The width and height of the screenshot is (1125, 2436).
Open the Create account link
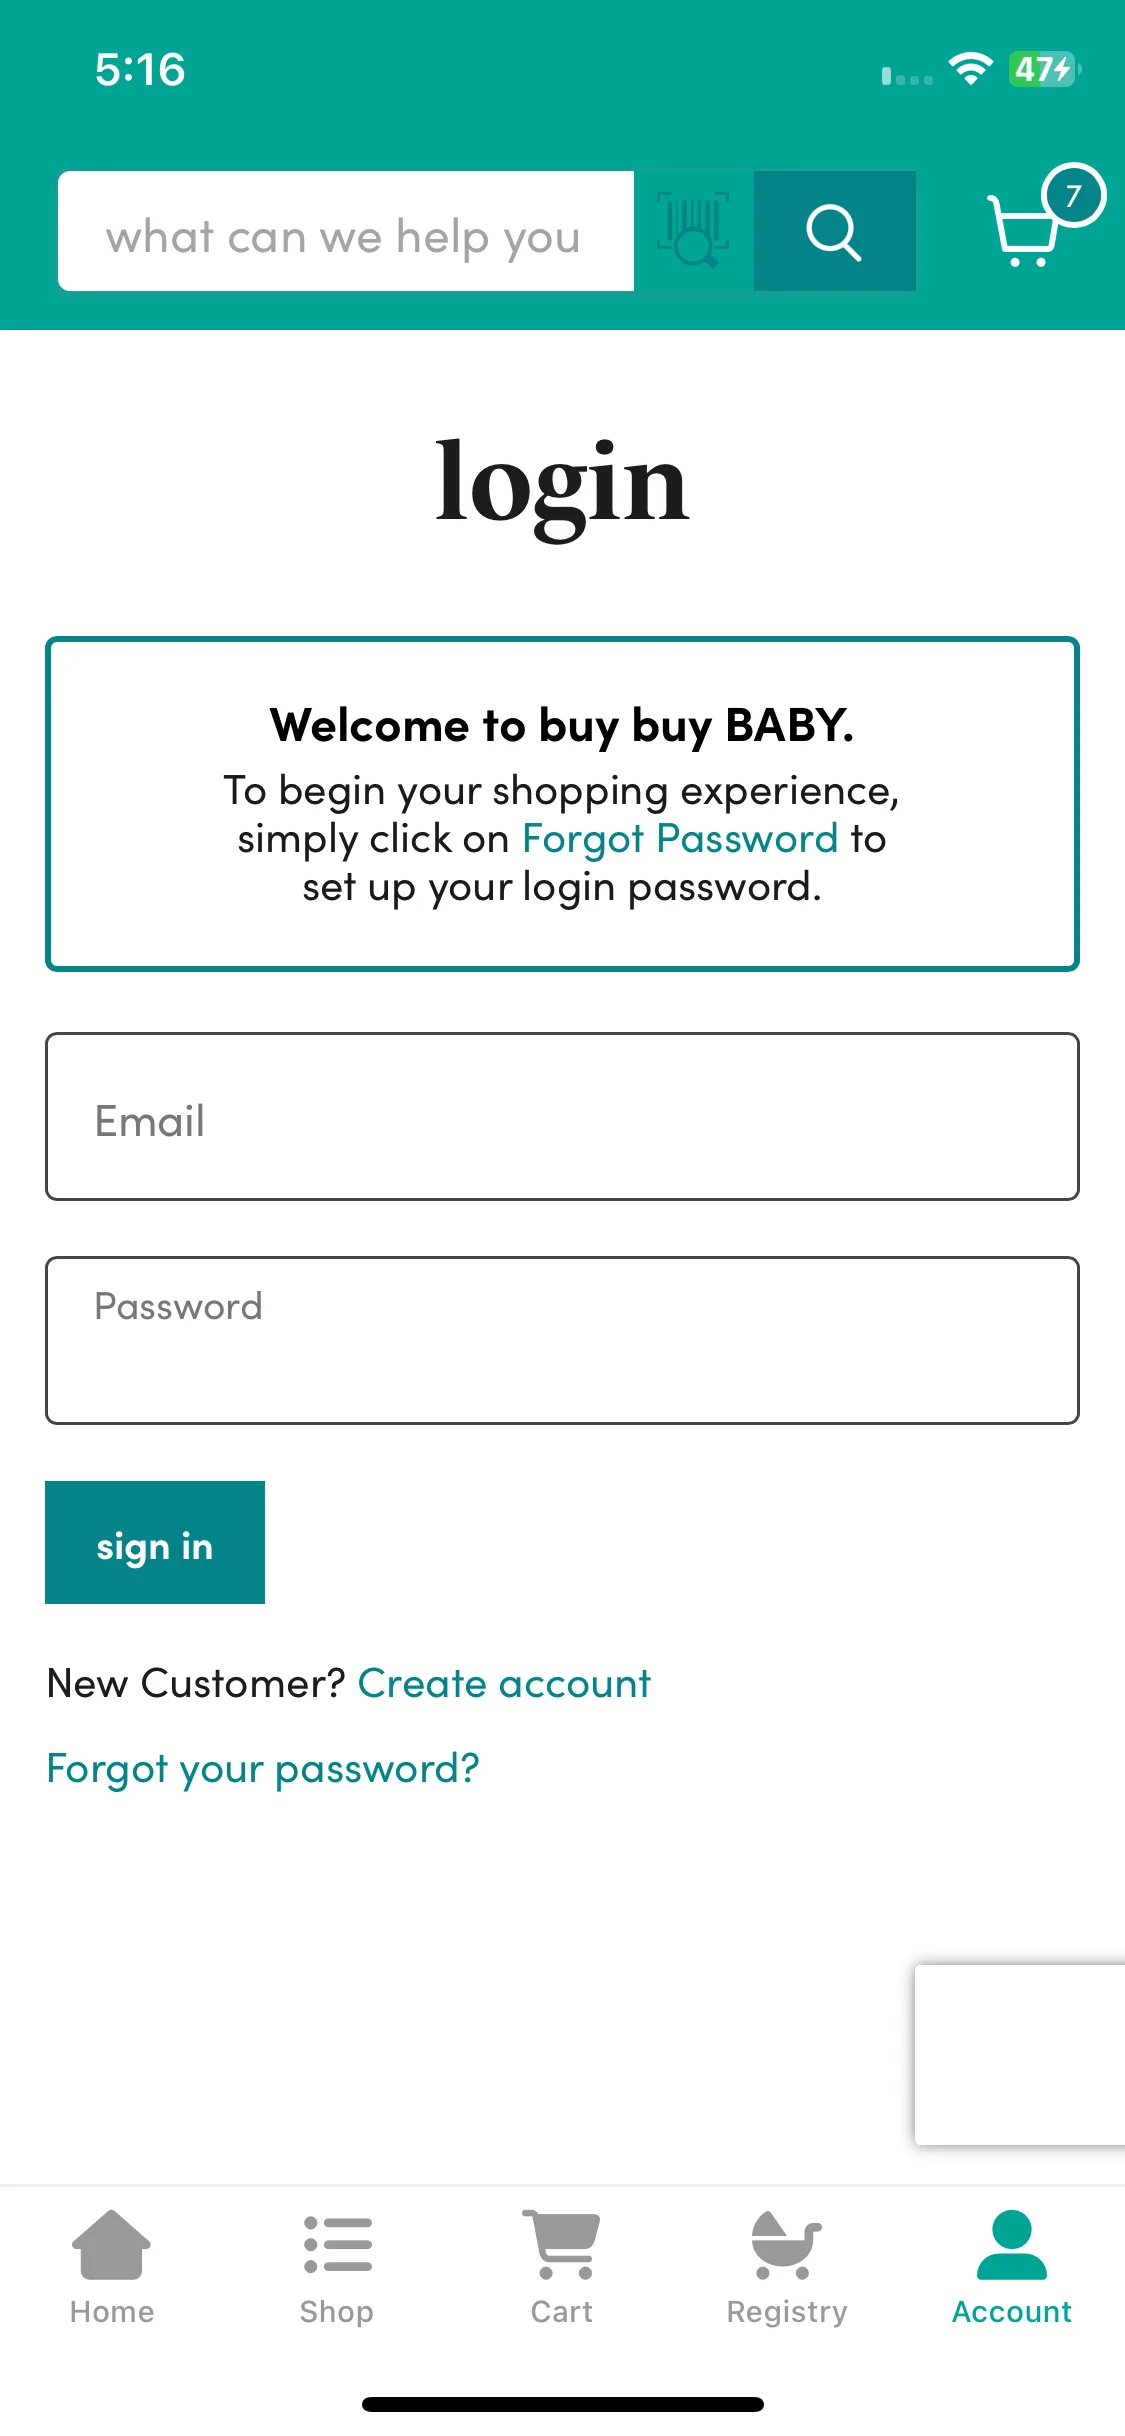click(504, 1684)
